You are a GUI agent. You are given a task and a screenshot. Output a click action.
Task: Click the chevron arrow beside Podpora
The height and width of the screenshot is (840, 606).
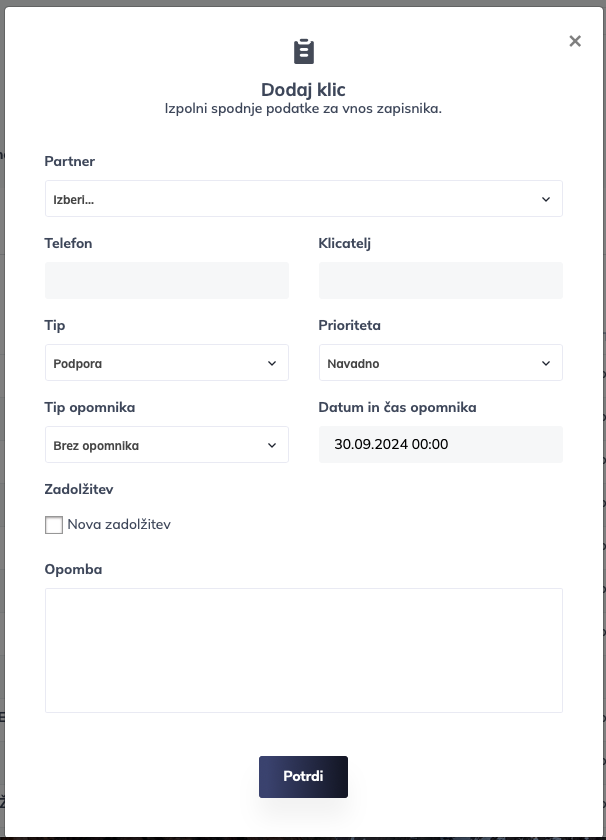tap(272, 363)
